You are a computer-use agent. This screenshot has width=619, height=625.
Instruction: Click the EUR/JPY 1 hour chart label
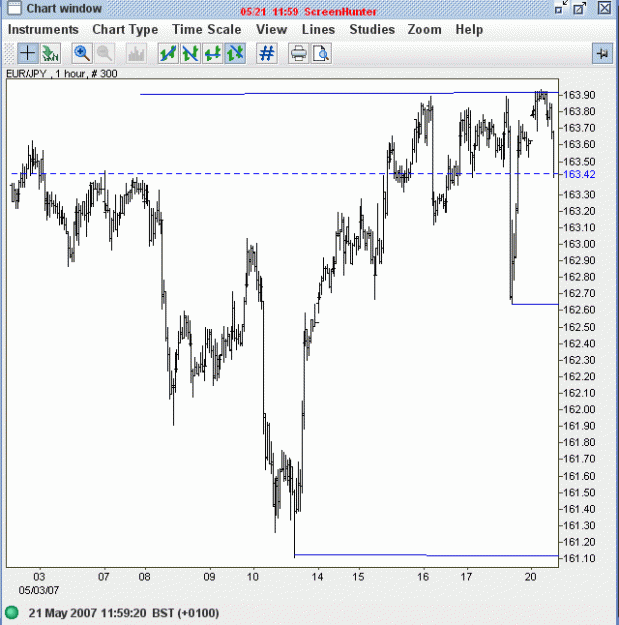62,74
